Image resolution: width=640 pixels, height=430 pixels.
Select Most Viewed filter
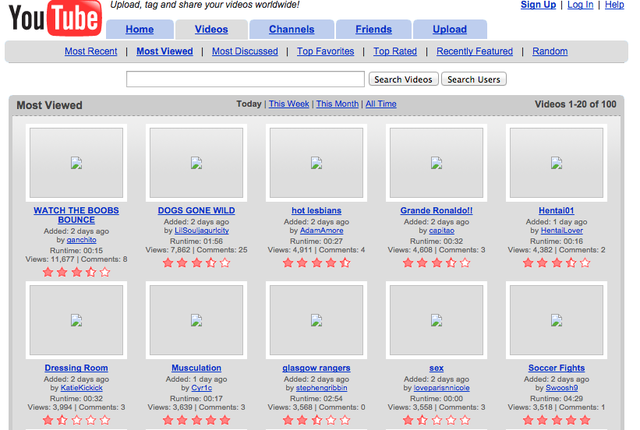(164, 51)
